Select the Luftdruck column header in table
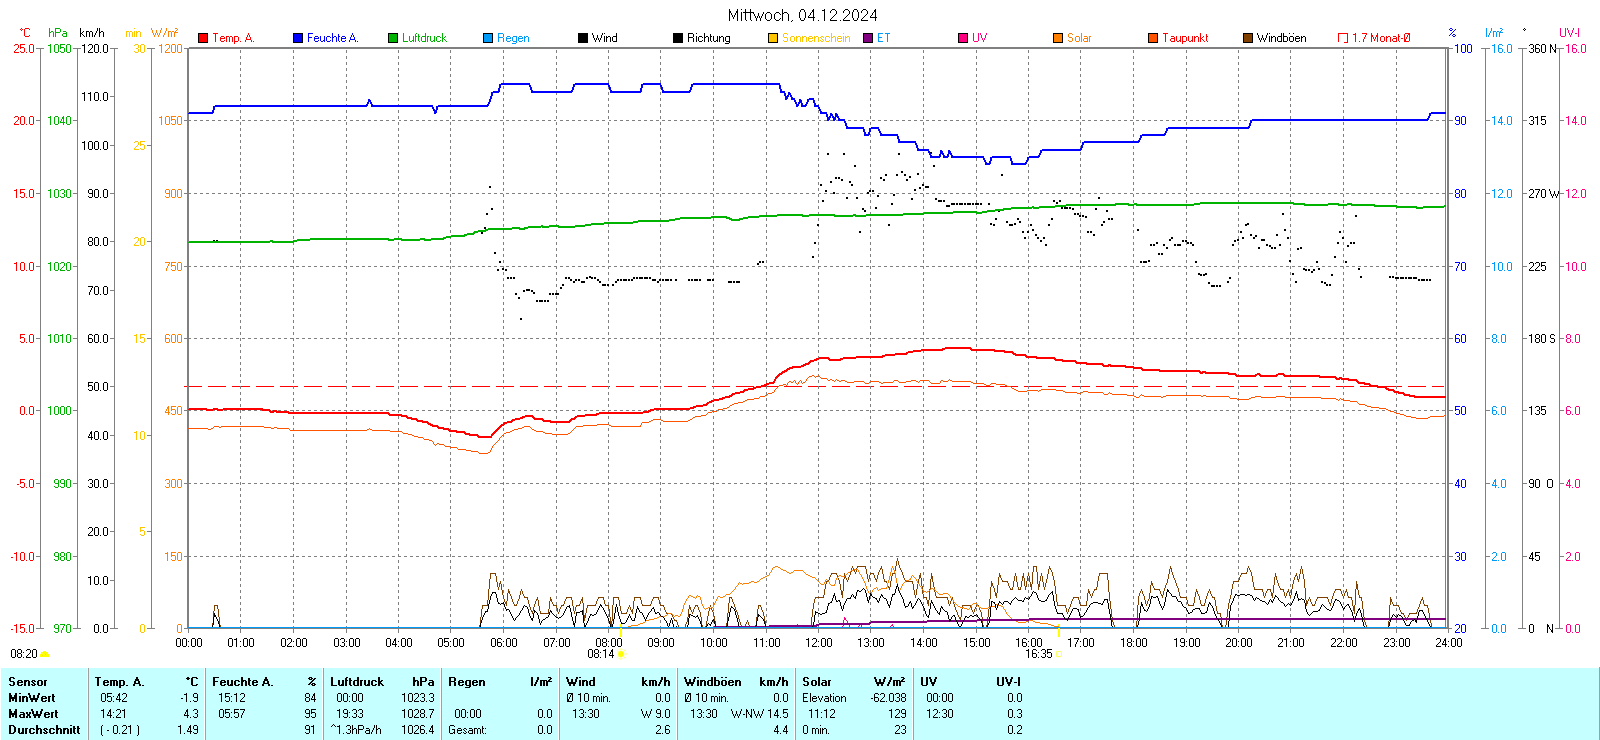This screenshot has height=740, width=1600. (x=357, y=682)
